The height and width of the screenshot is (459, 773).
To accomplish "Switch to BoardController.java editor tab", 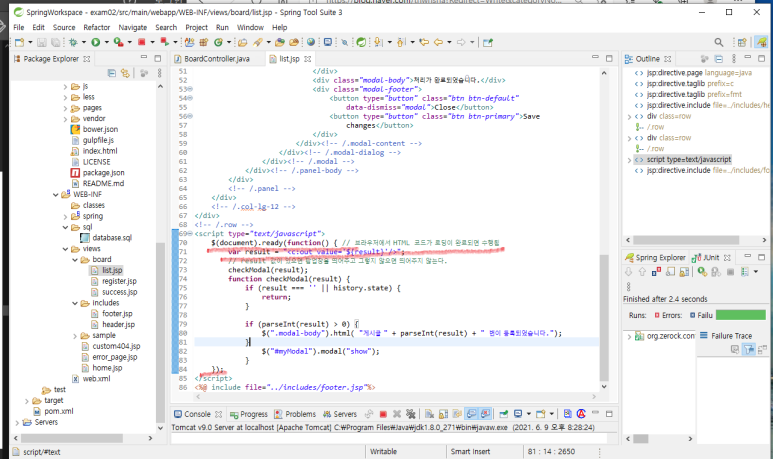I will (x=212, y=59).
